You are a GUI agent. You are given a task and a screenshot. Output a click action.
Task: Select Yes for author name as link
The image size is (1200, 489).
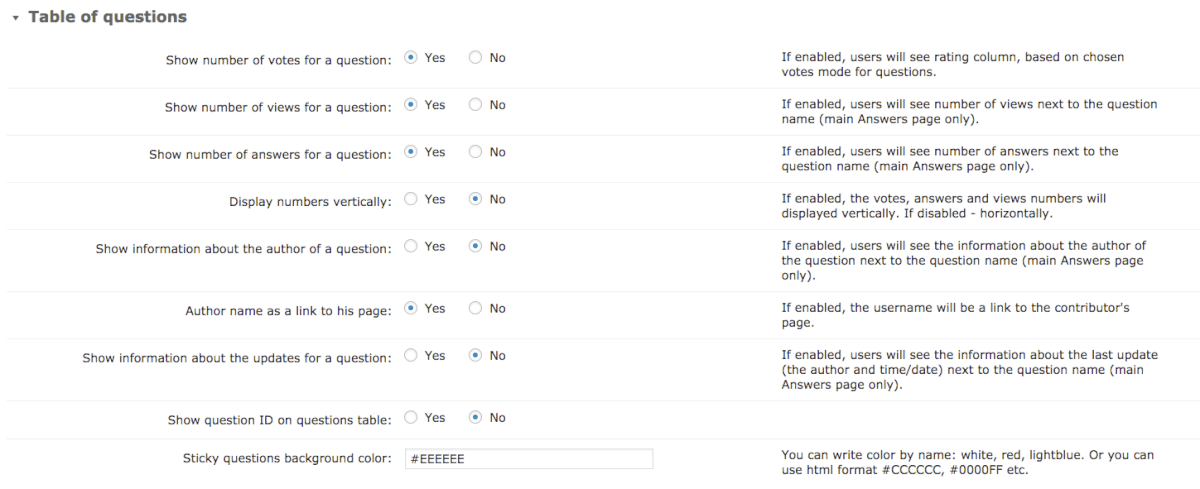[x=411, y=308]
